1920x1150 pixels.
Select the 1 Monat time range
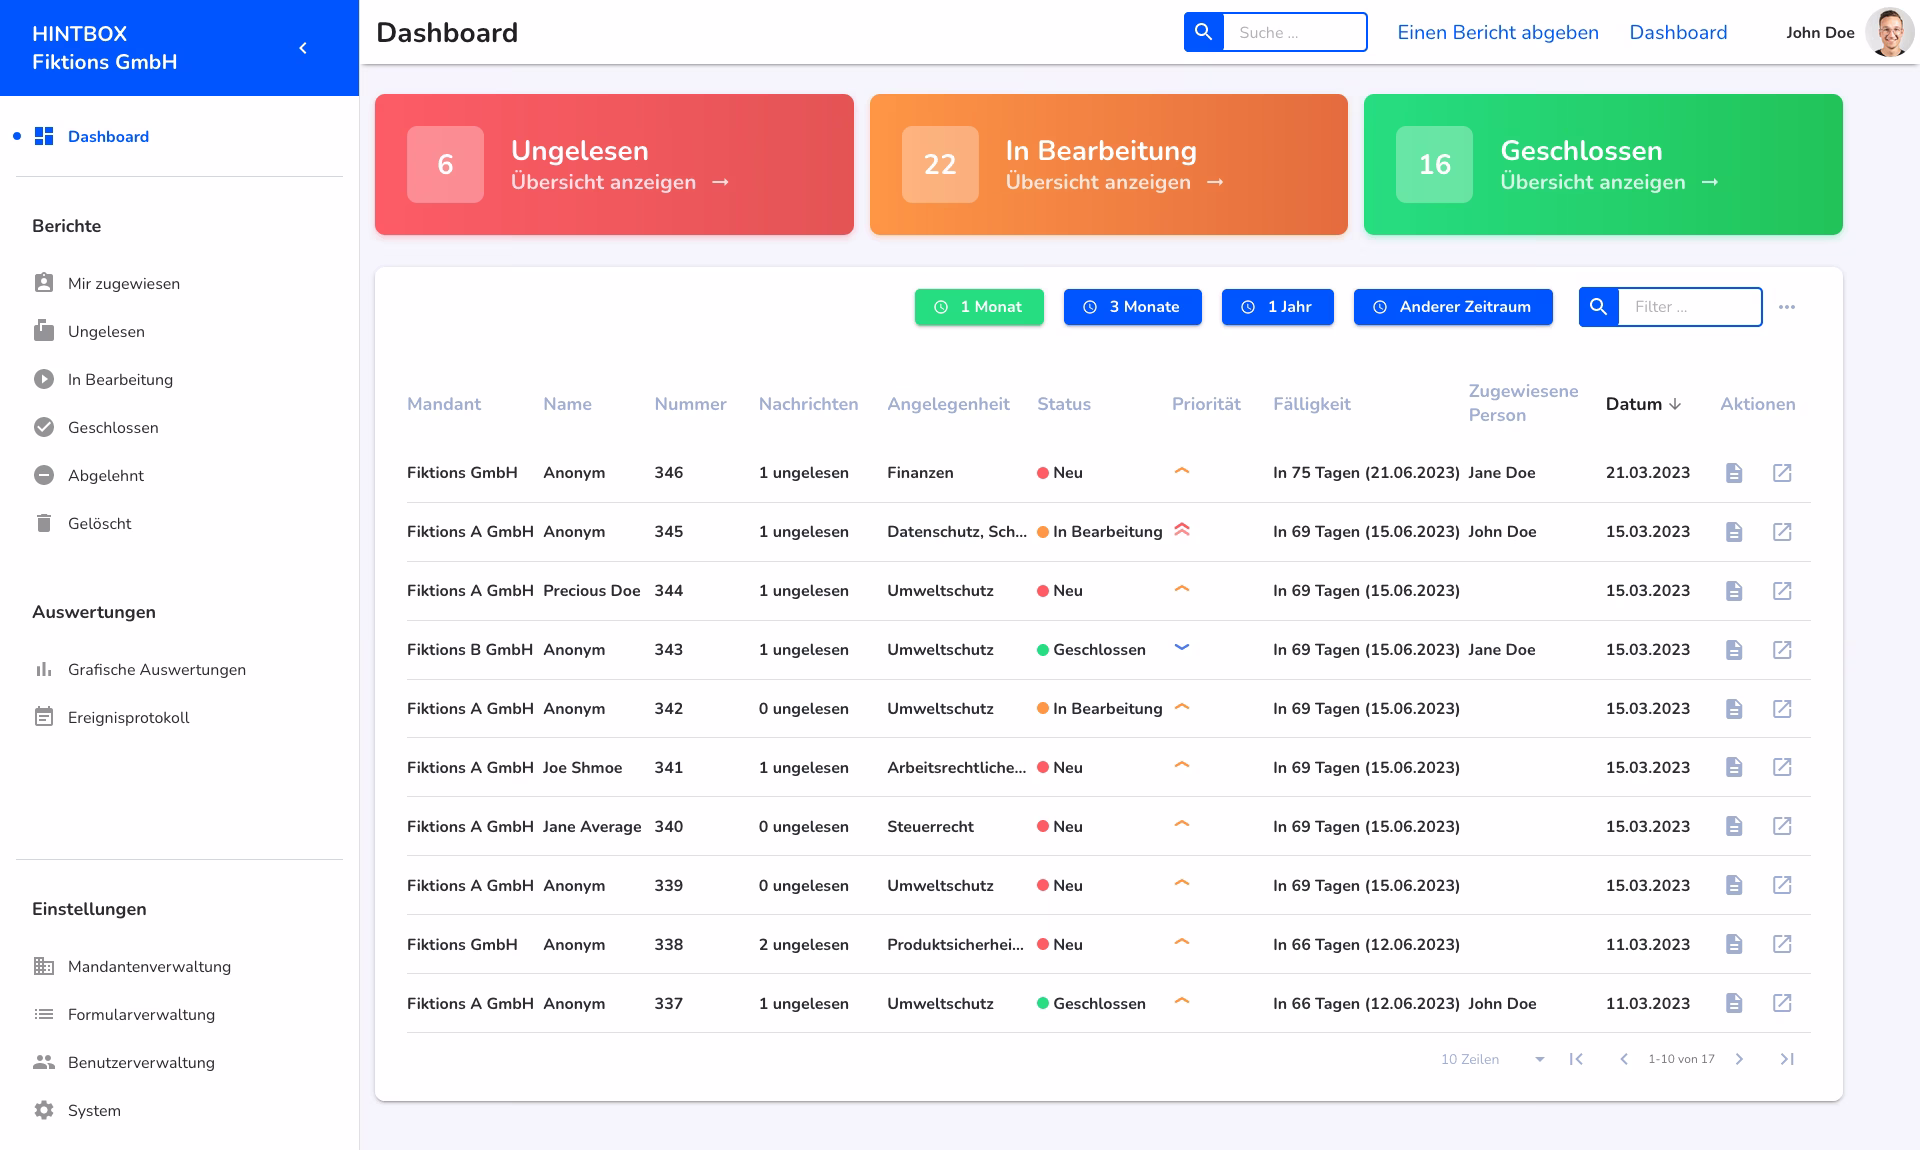point(979,307)
